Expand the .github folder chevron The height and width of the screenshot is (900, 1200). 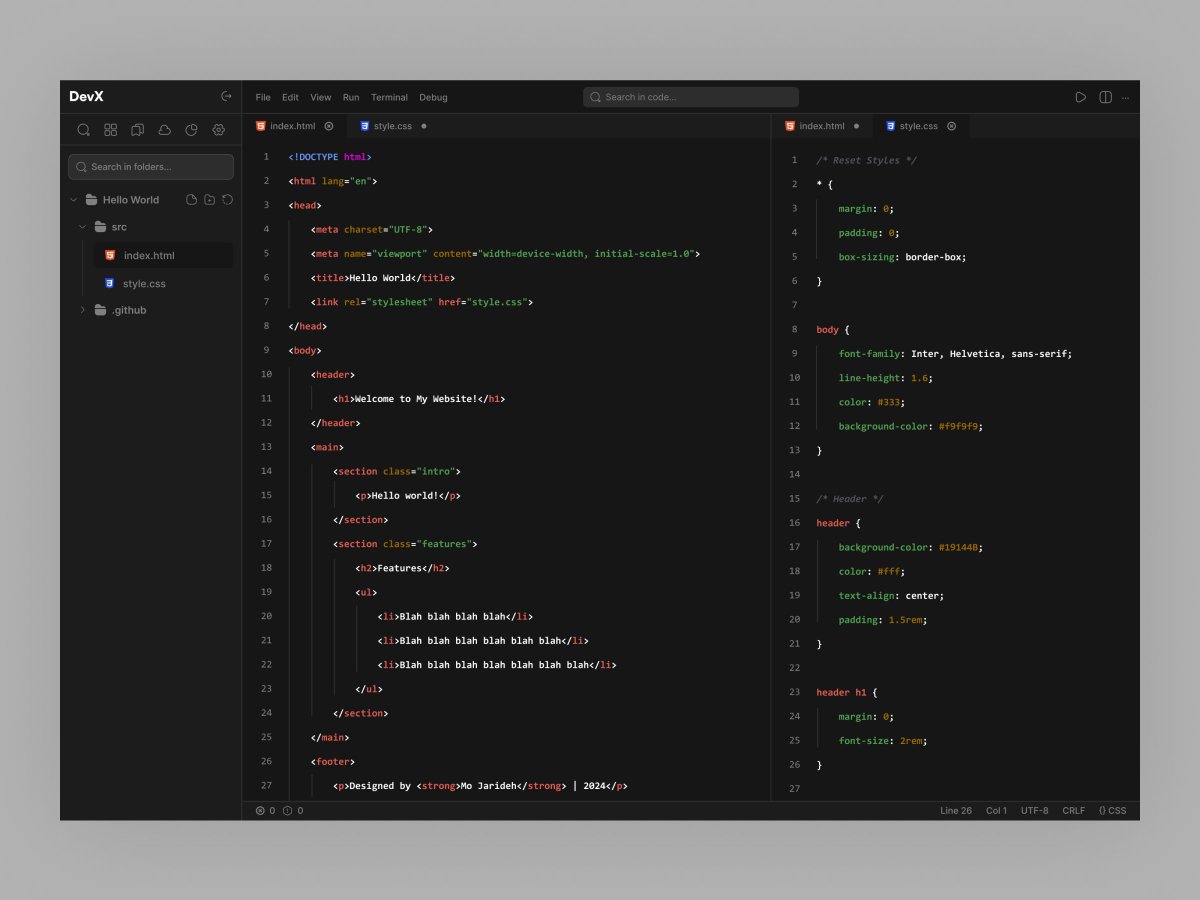83,310
